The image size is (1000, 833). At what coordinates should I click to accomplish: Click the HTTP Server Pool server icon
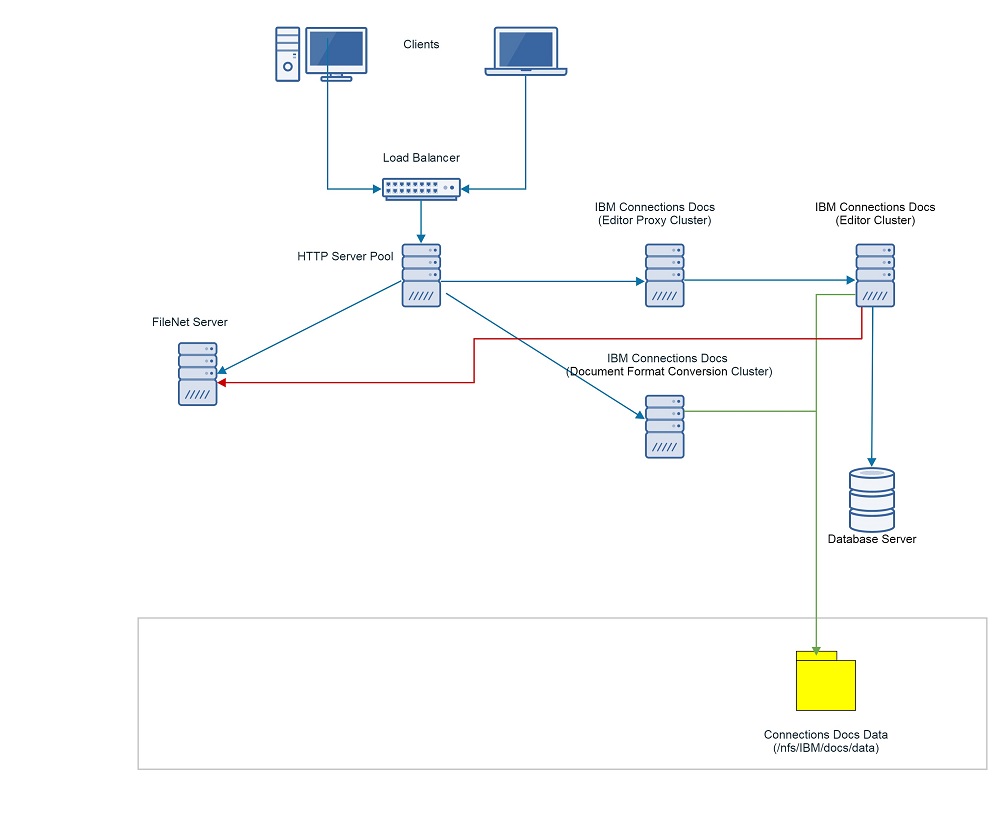420,273
